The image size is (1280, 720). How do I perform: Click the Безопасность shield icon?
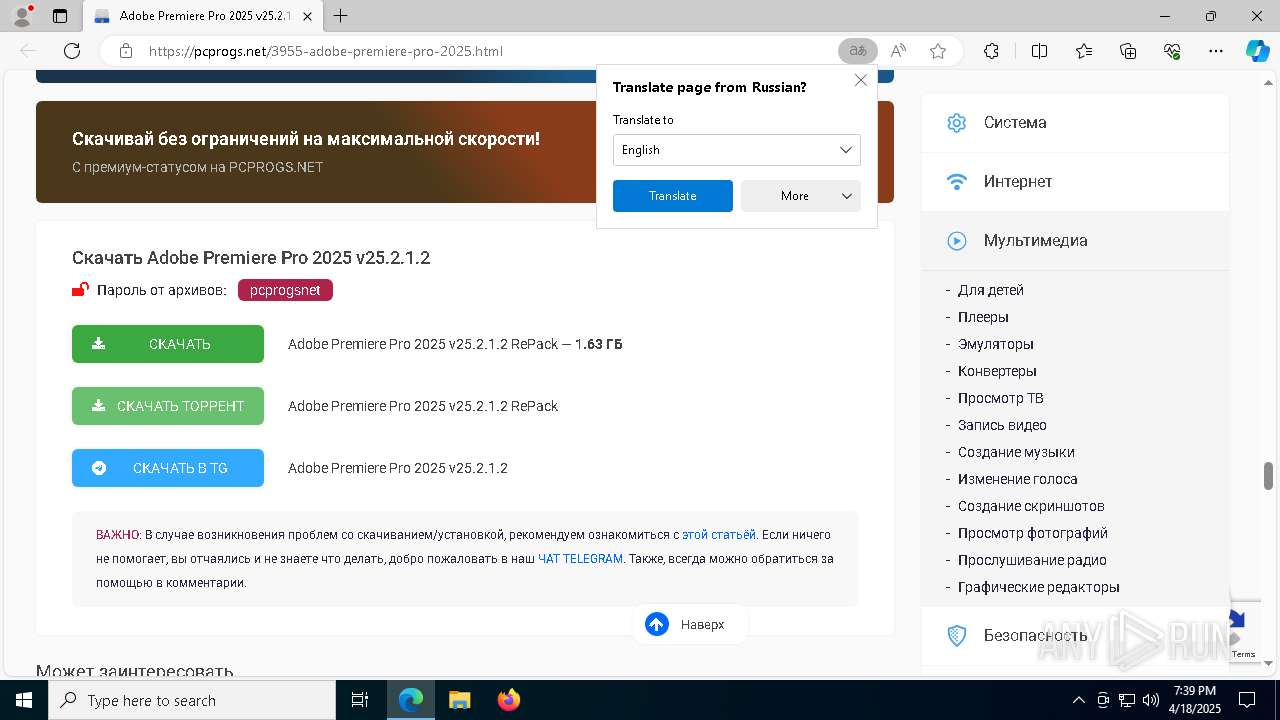coord(957,635)
